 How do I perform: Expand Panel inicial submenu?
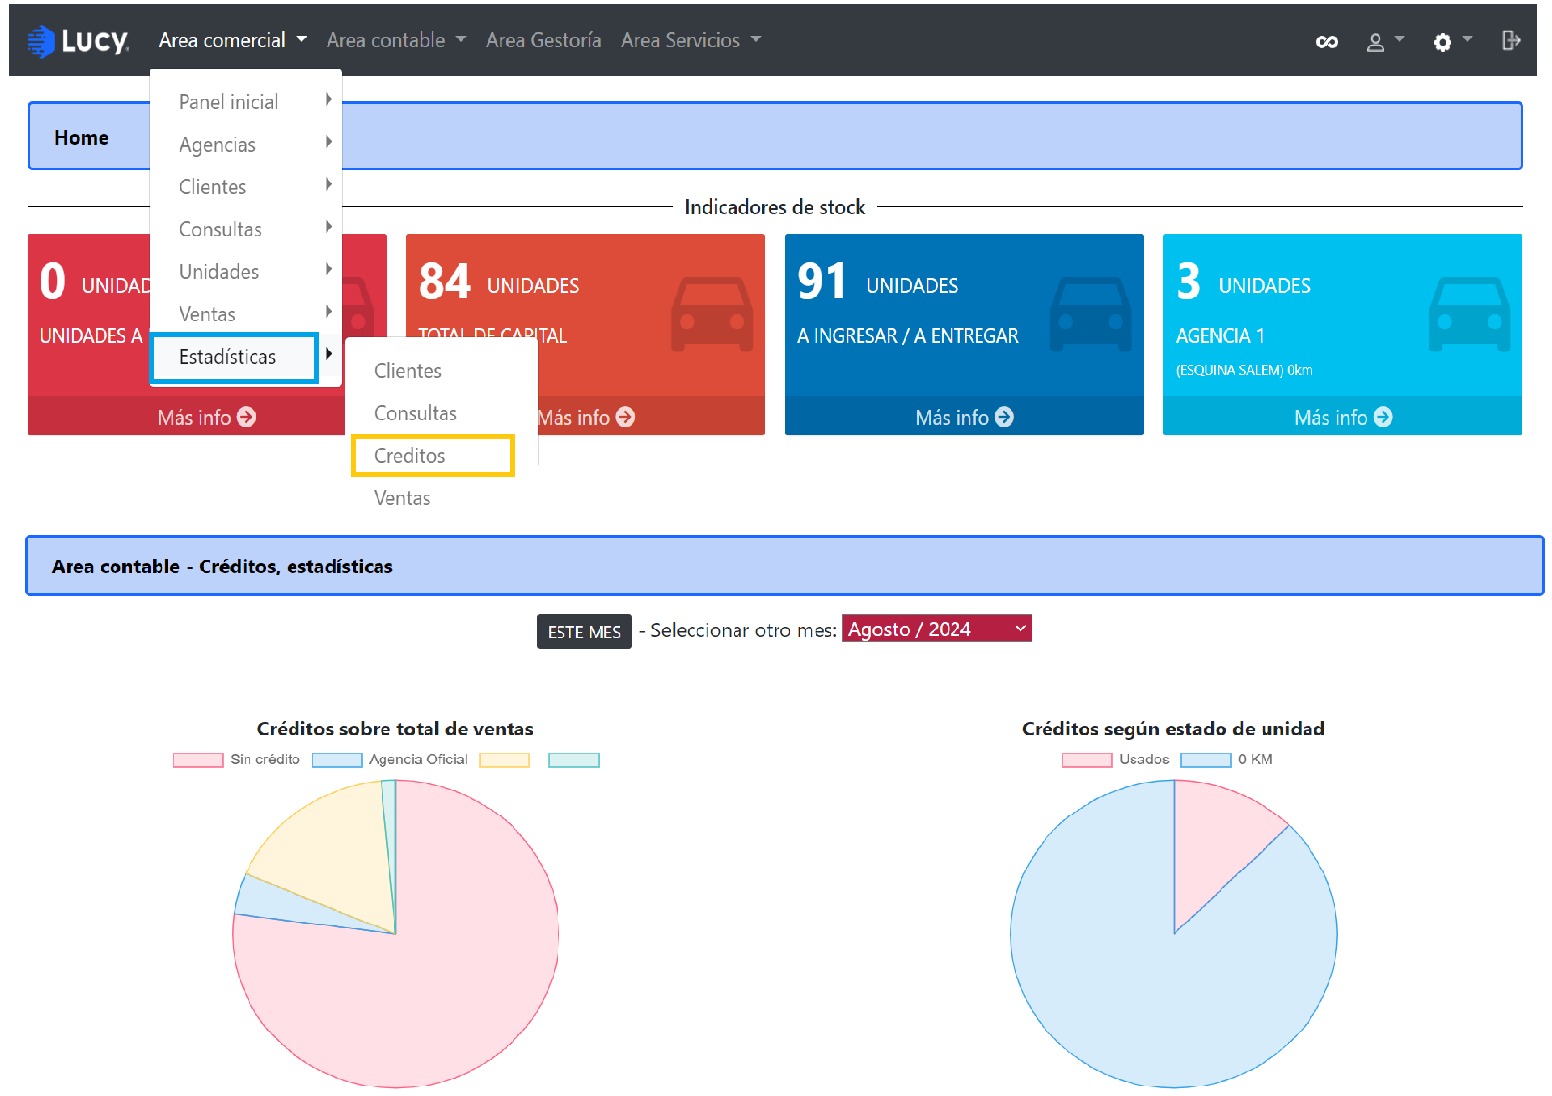(x=245, y=102)
